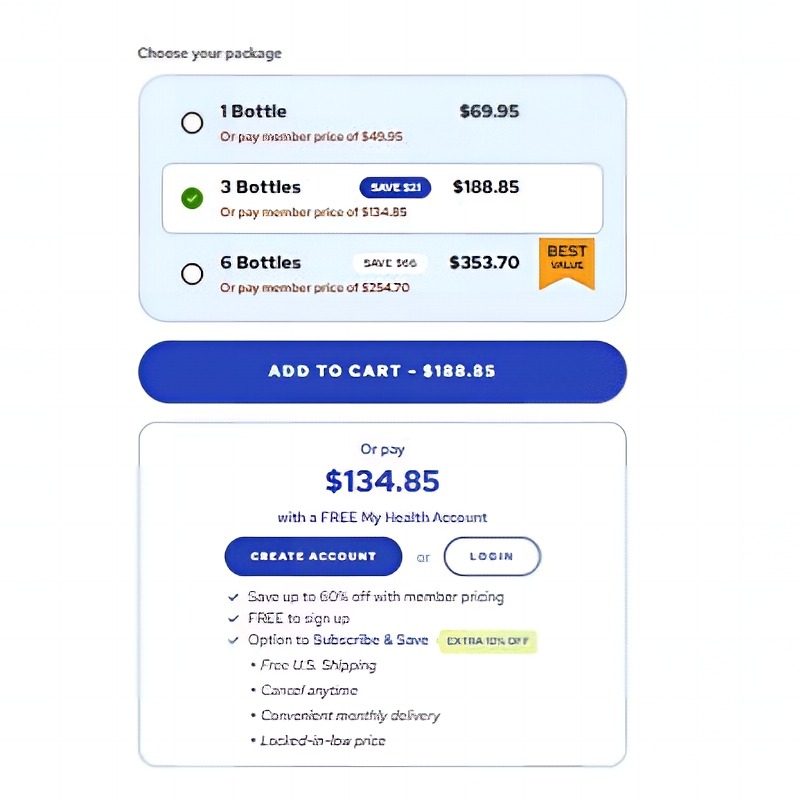Click the Create Account button
The width and height of the screenshot is (800, 800).
(x=313, y=556)
